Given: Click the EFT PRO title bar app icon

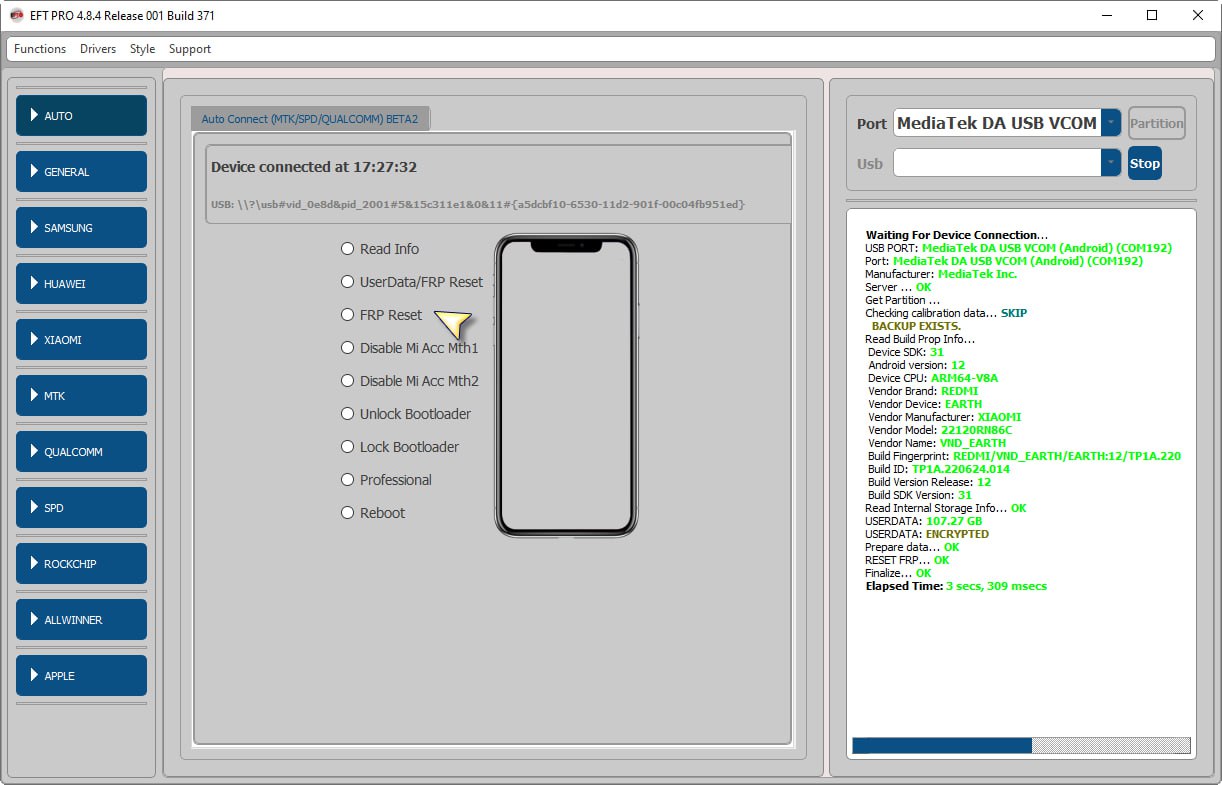Looking at the screenshot, I should pyautogui.click(x=17, y=16).
